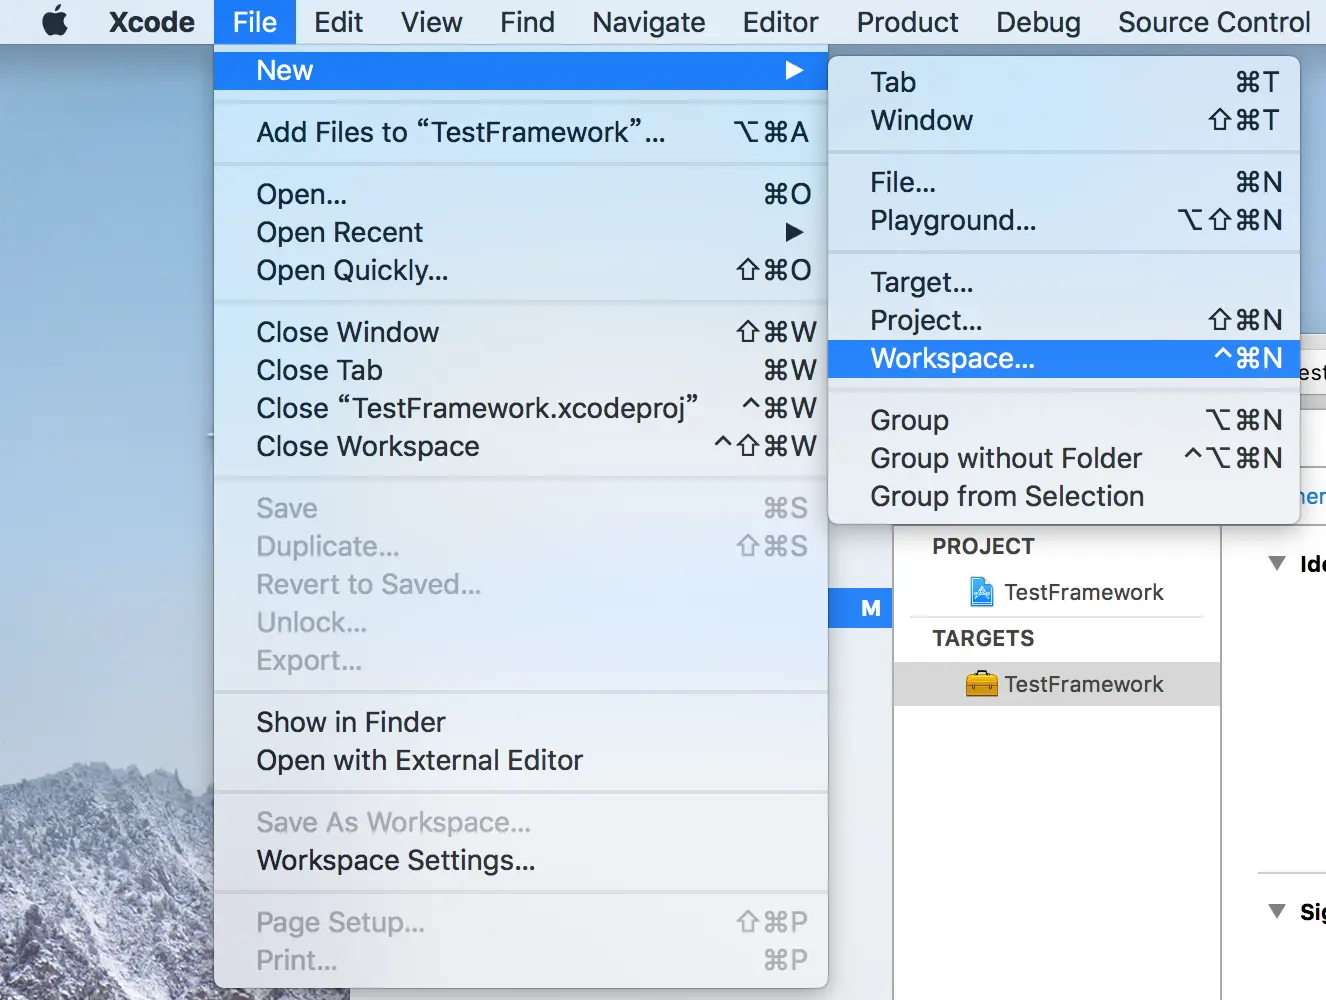The height and width of the screenshot is (1000, 1326).
Task: Open the Xcode application menu
Action: point(152,22)
